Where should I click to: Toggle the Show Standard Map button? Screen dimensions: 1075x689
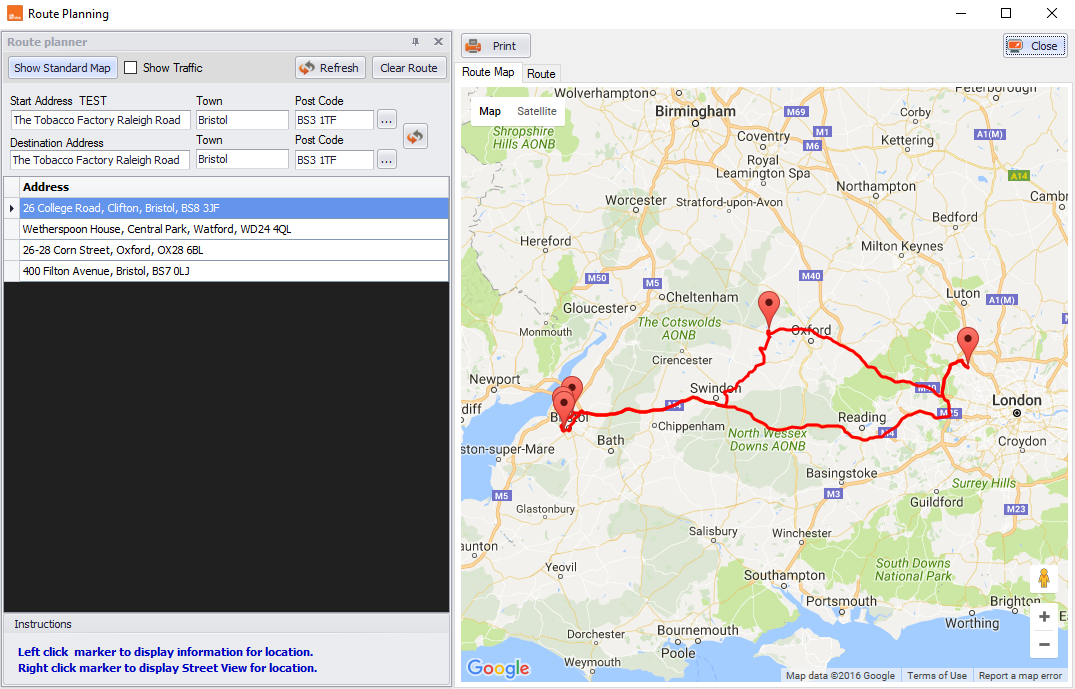63,68
